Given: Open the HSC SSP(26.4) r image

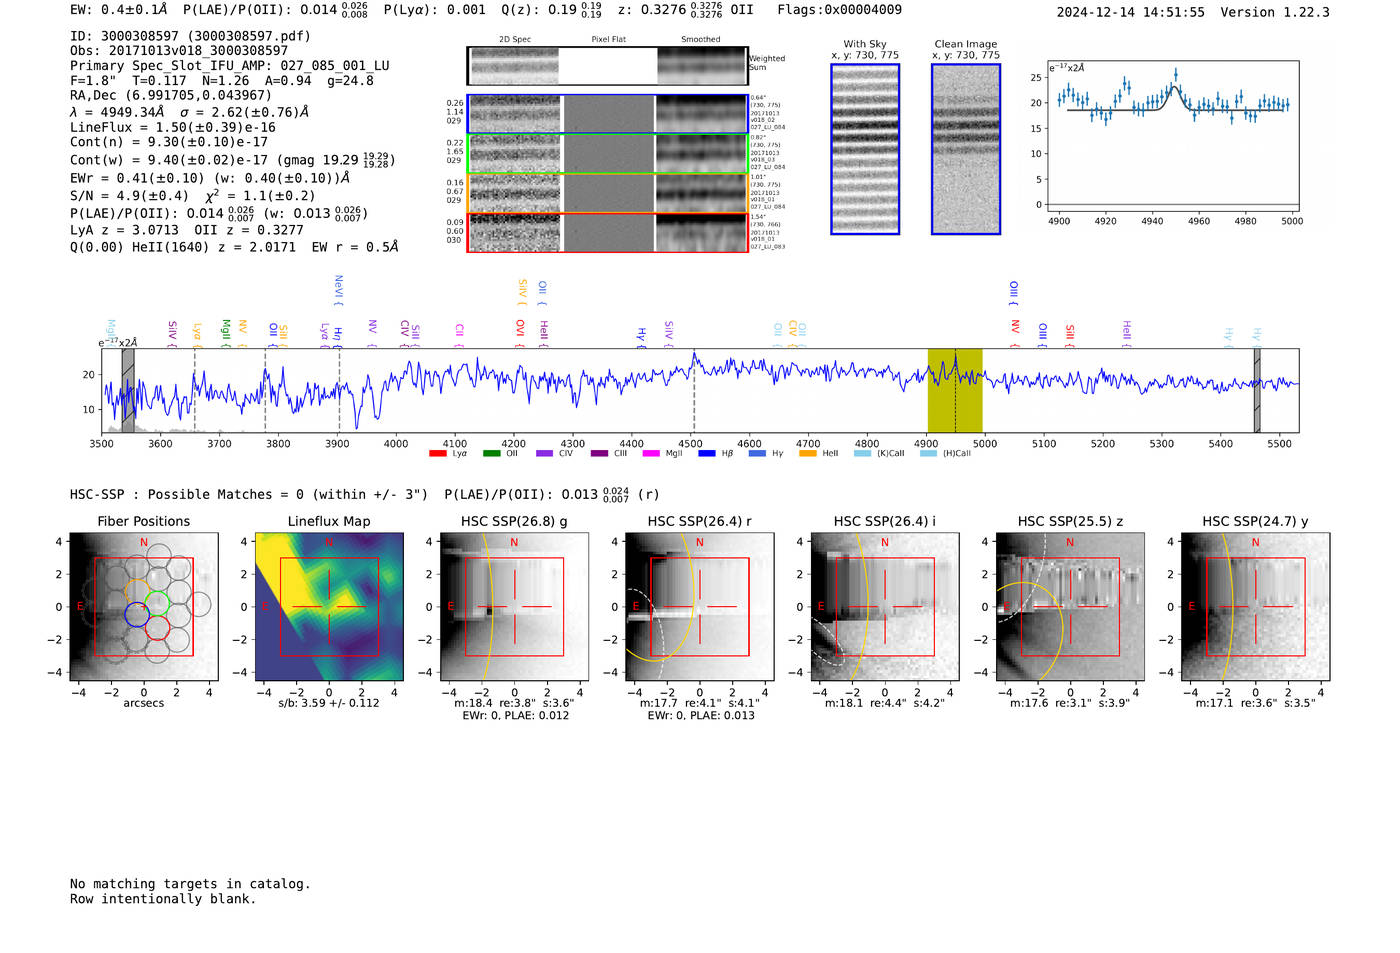Looking at the screenshot, I should click(x=700, y=607).
